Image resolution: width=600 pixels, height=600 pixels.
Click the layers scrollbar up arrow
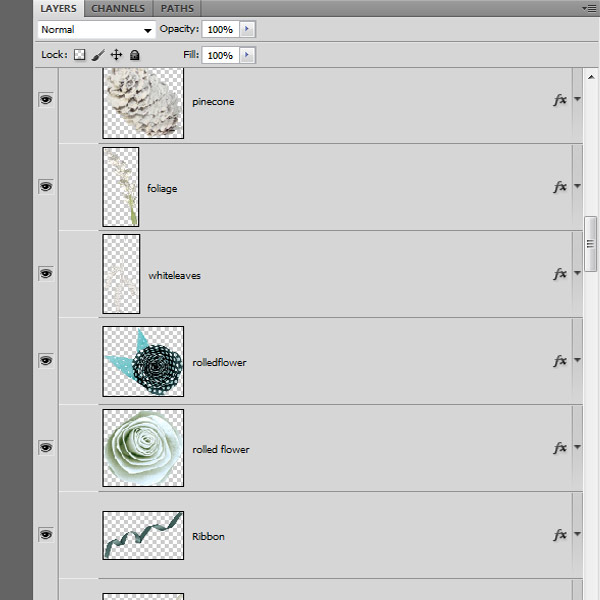591,77
